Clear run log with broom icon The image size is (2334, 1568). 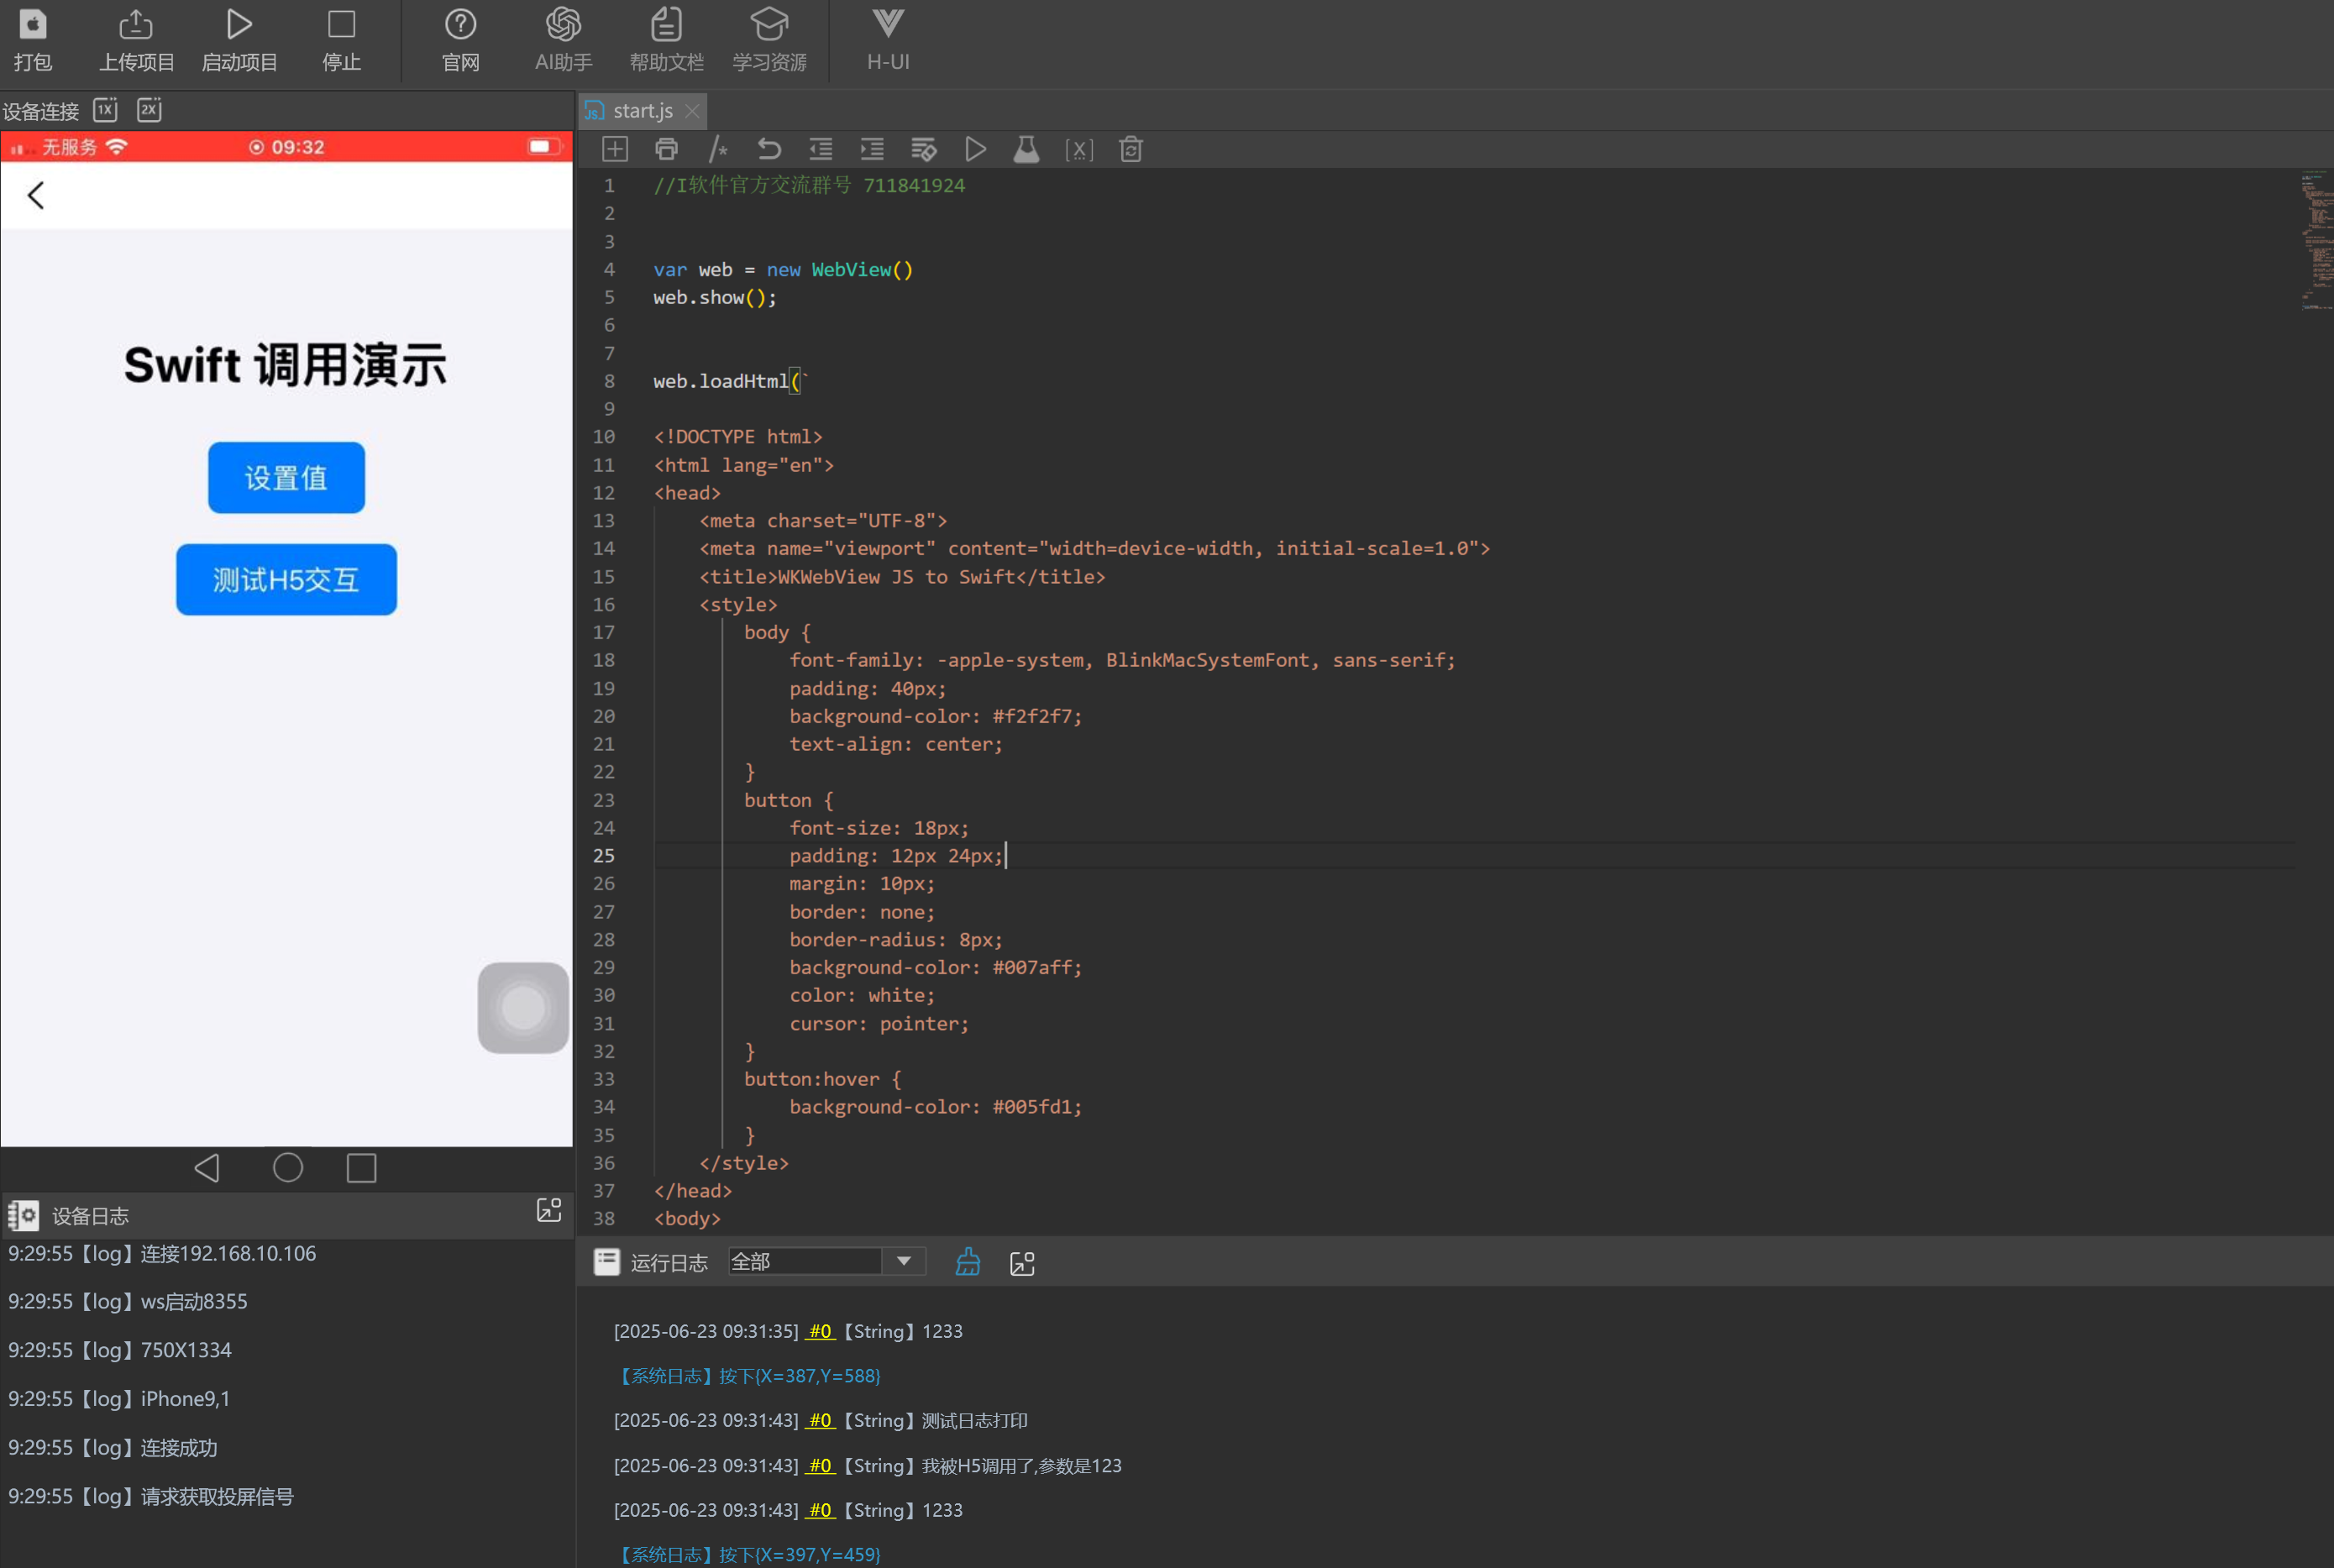[968, 1262]
